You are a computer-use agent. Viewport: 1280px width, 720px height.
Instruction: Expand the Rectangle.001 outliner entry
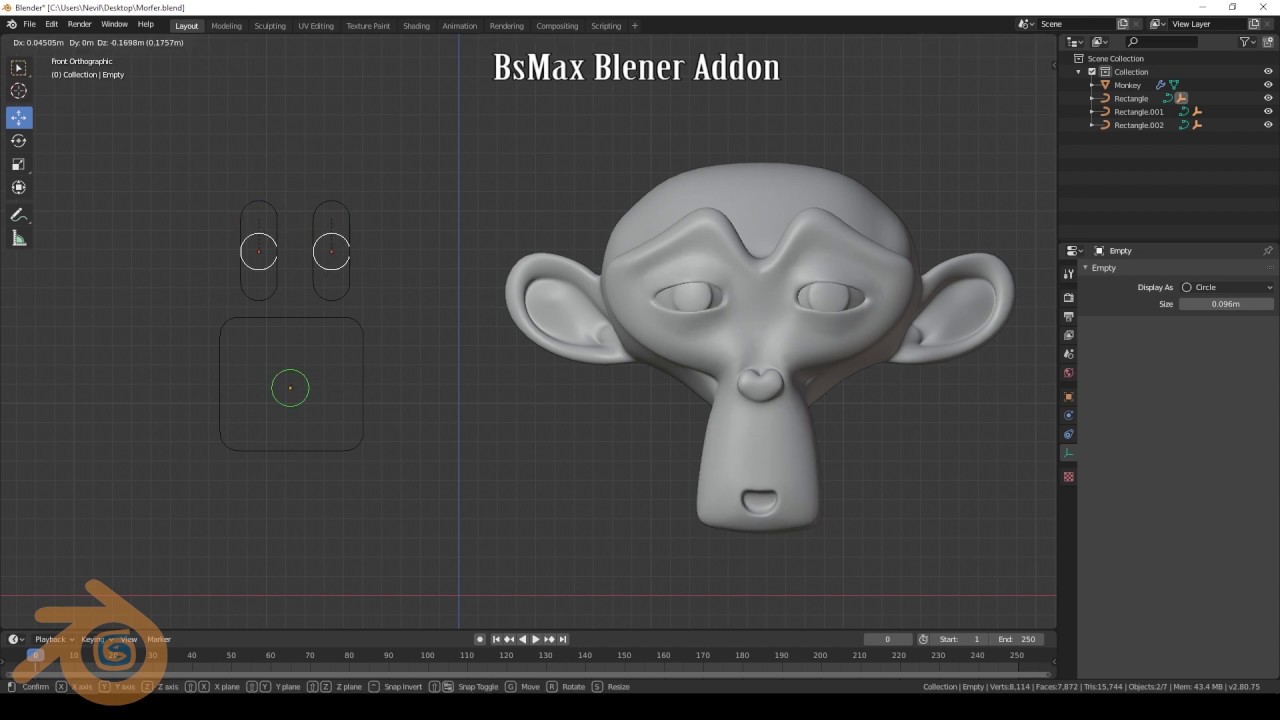1092,112
